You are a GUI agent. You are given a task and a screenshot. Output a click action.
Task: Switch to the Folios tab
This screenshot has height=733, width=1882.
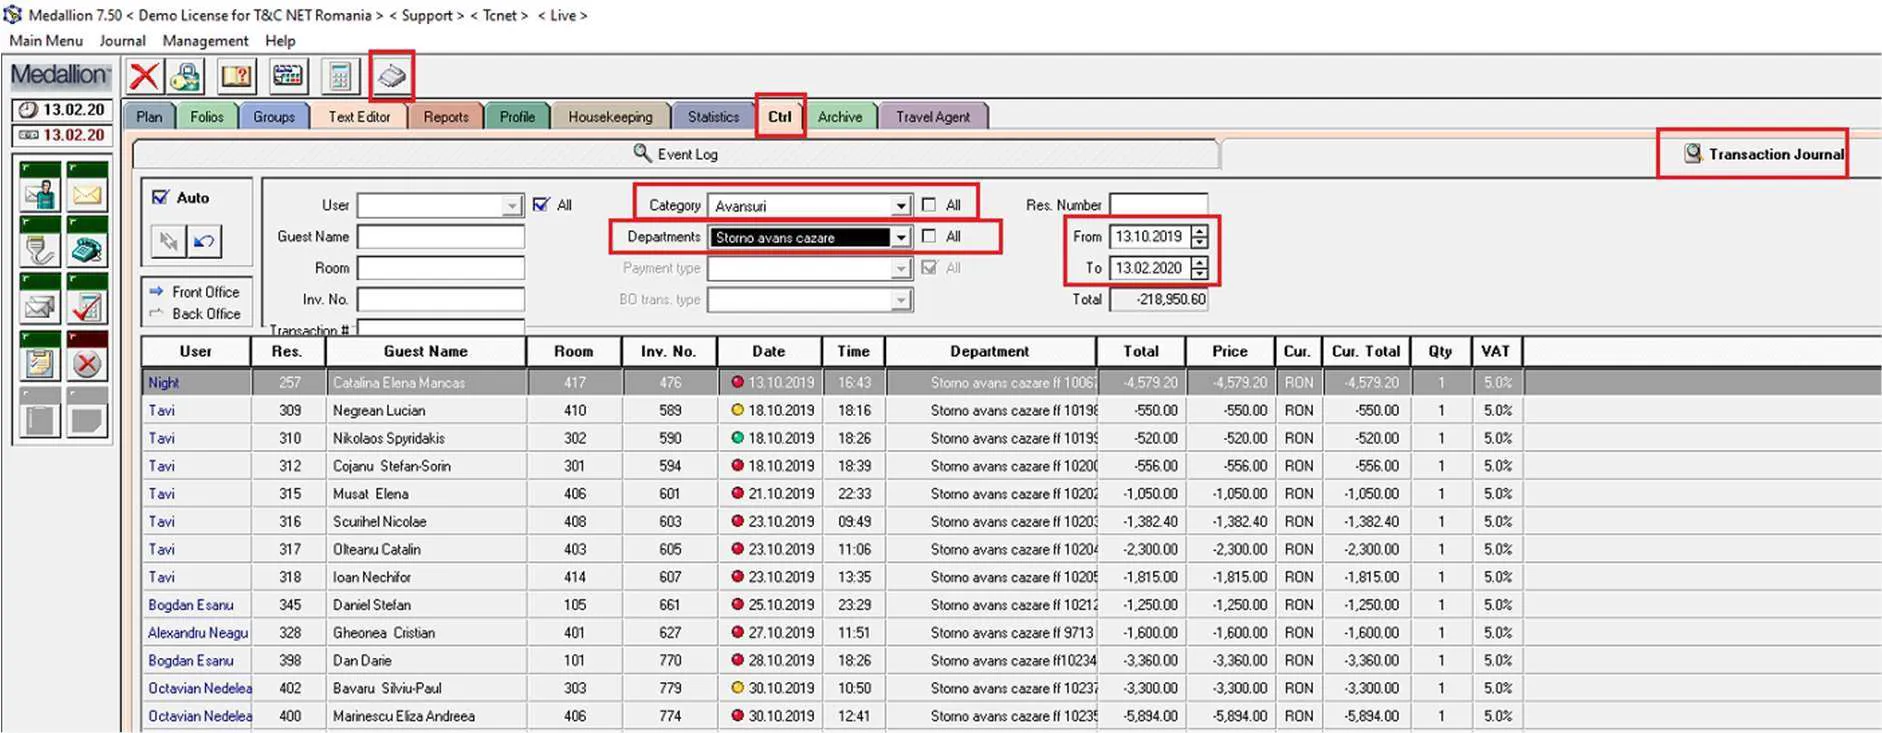[x=207, y=117]
